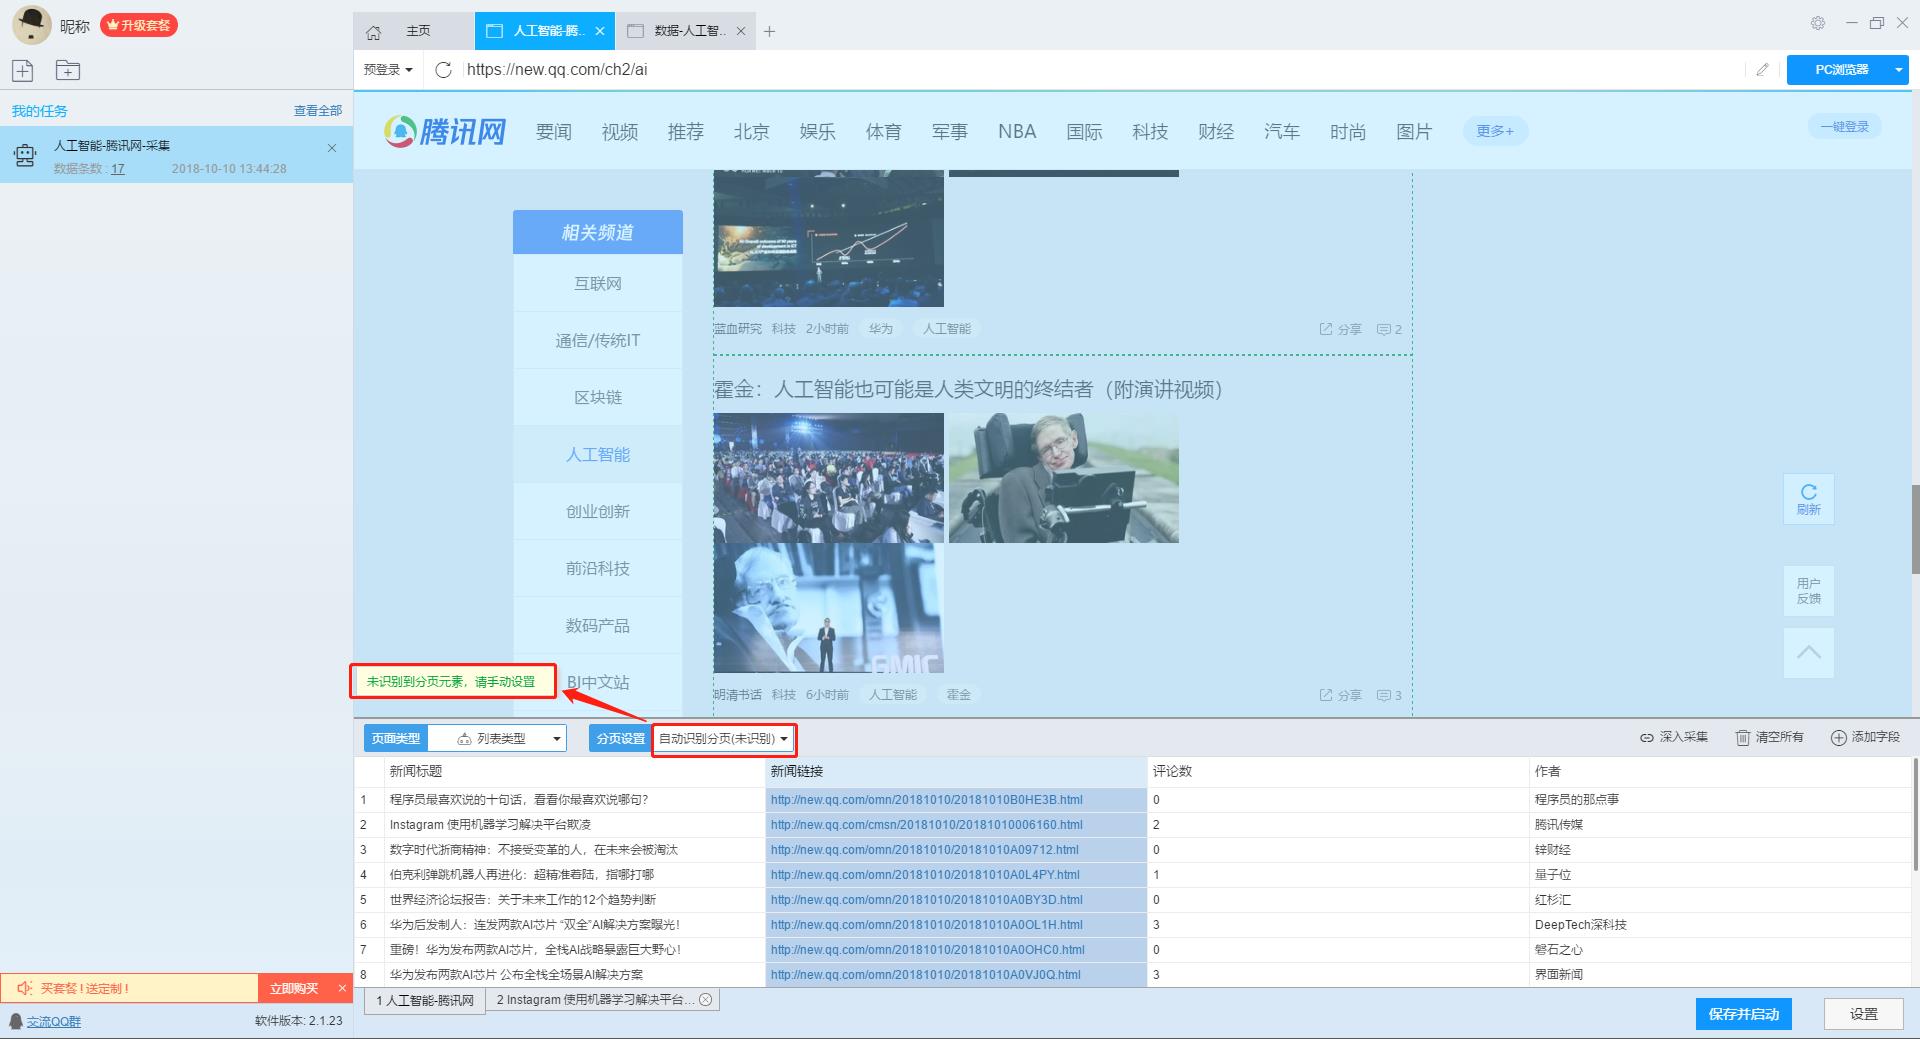Click the 设置 button at bottom

(1864, 1014)
